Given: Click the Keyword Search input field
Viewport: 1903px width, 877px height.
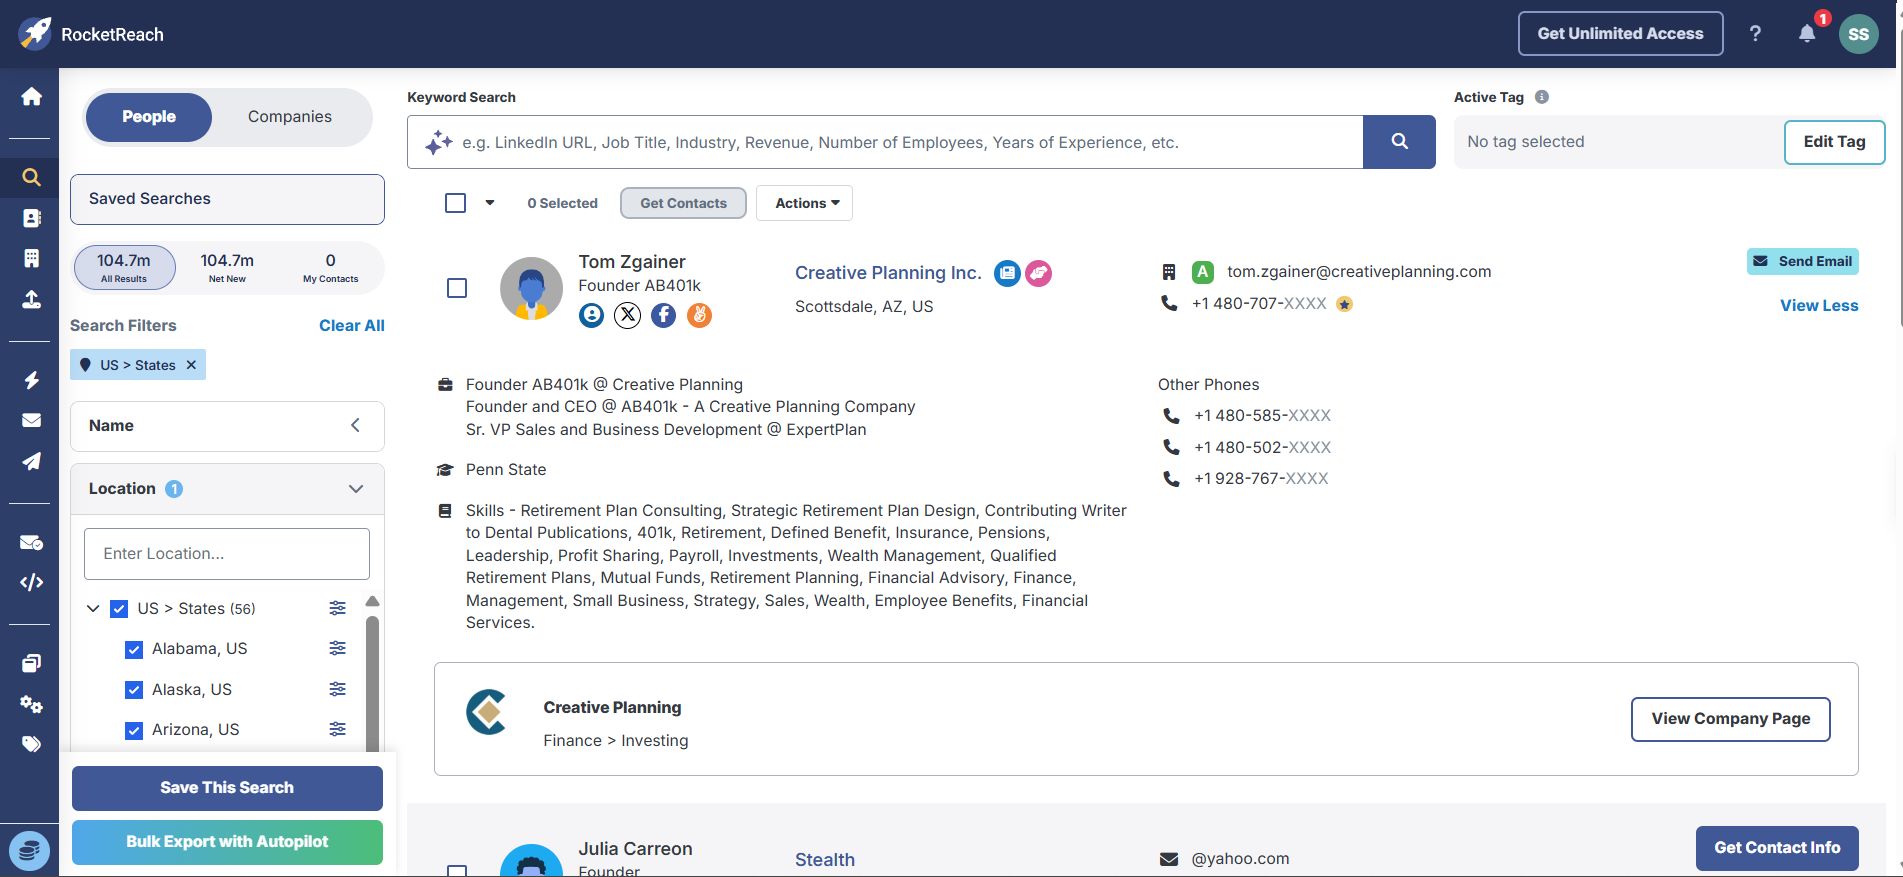Looking at the screenshot, I should tap(885, 142).
